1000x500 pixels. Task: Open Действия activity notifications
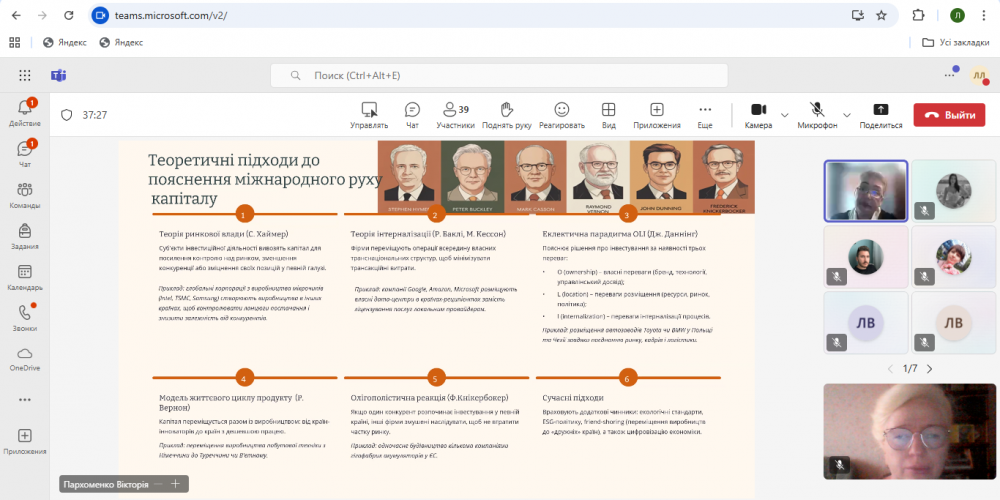point(24,113)
